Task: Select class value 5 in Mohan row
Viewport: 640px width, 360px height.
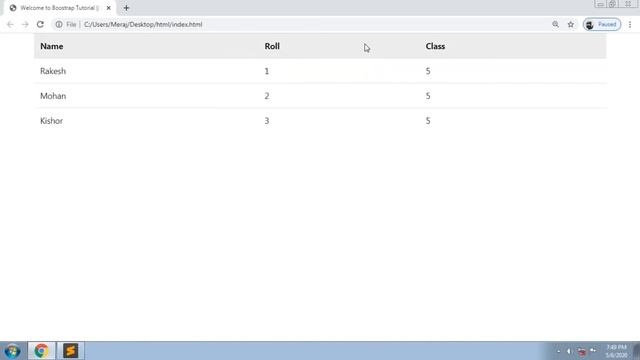Action: pyautogui.click(x=428, y=96)
